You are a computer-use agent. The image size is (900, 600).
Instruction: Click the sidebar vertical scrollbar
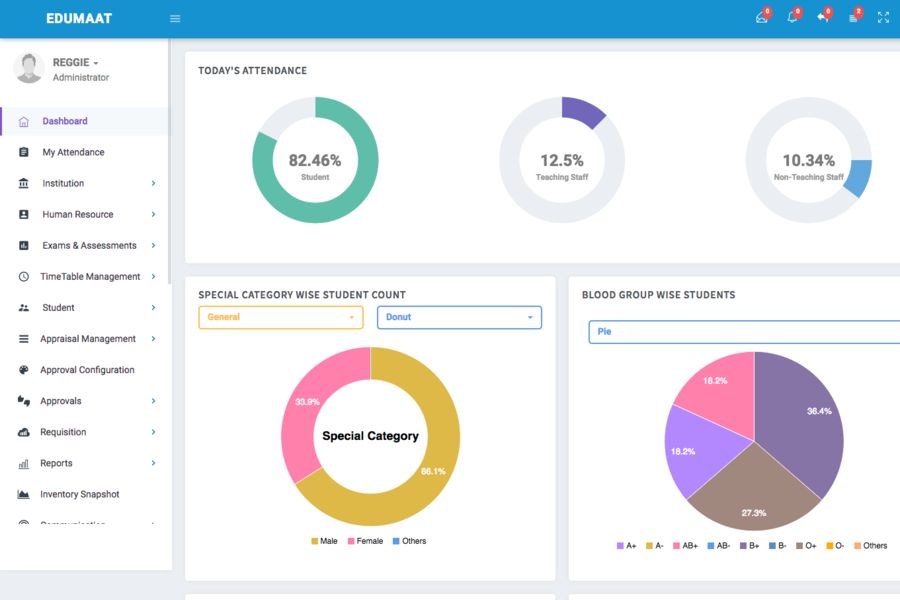[x=169, y=161]
